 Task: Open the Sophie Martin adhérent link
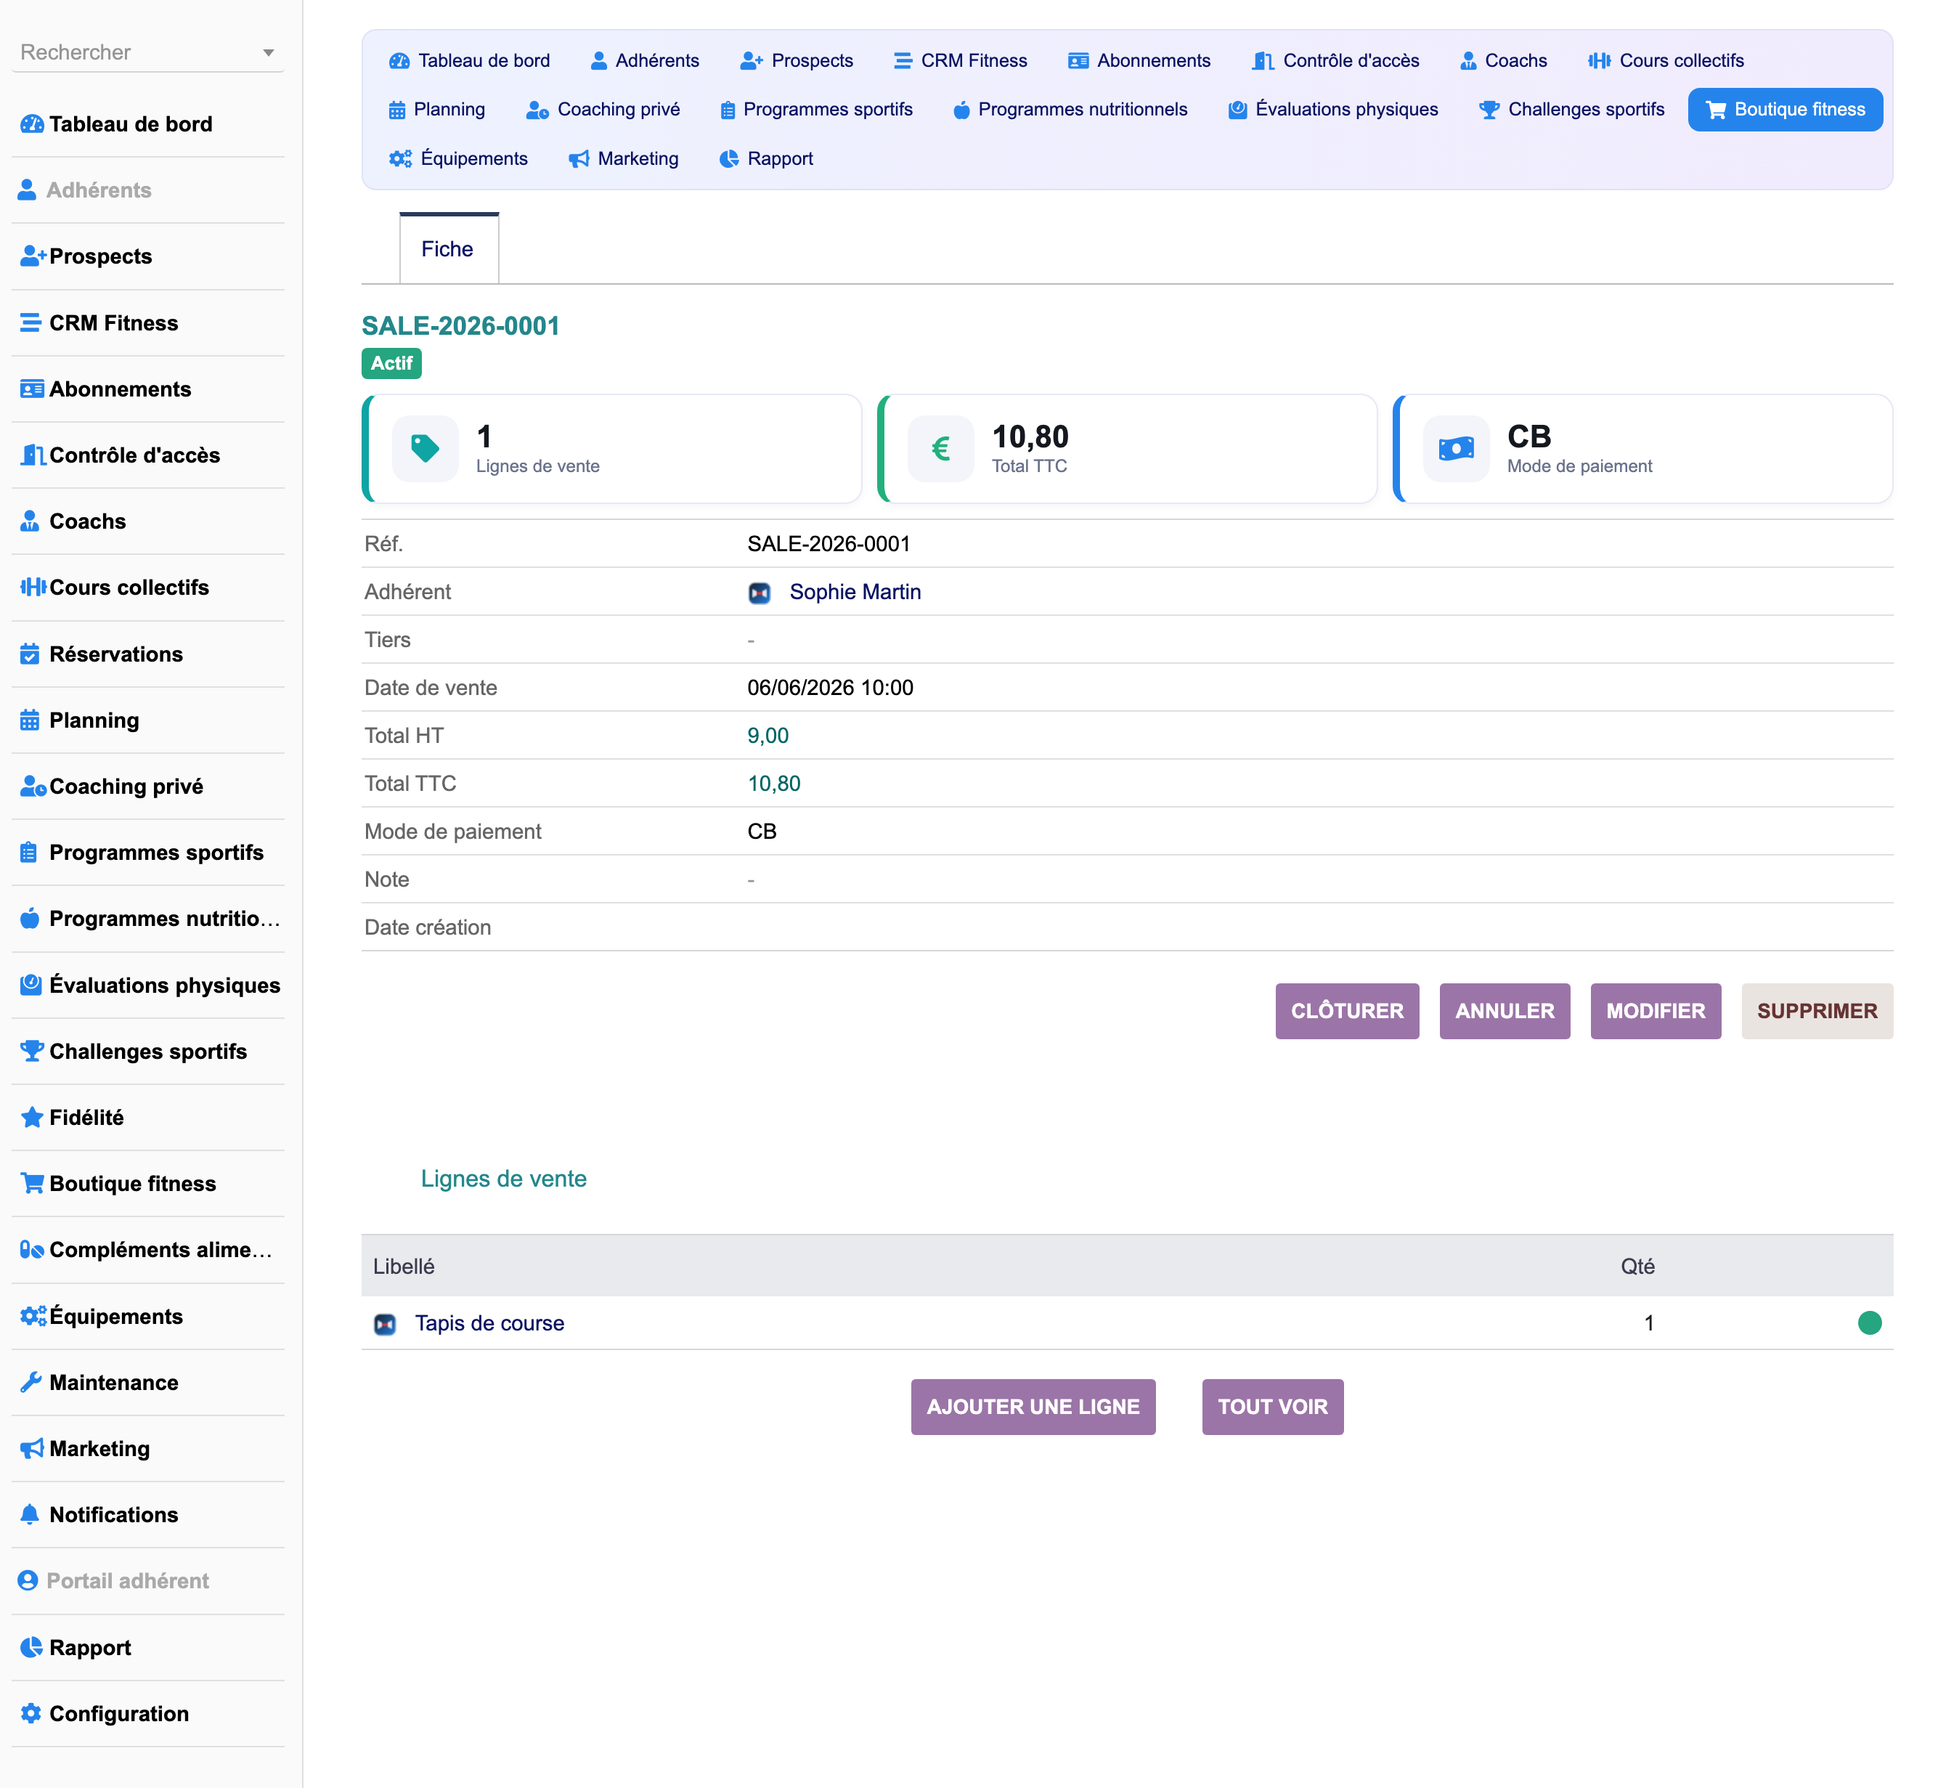tap(855, 592)
